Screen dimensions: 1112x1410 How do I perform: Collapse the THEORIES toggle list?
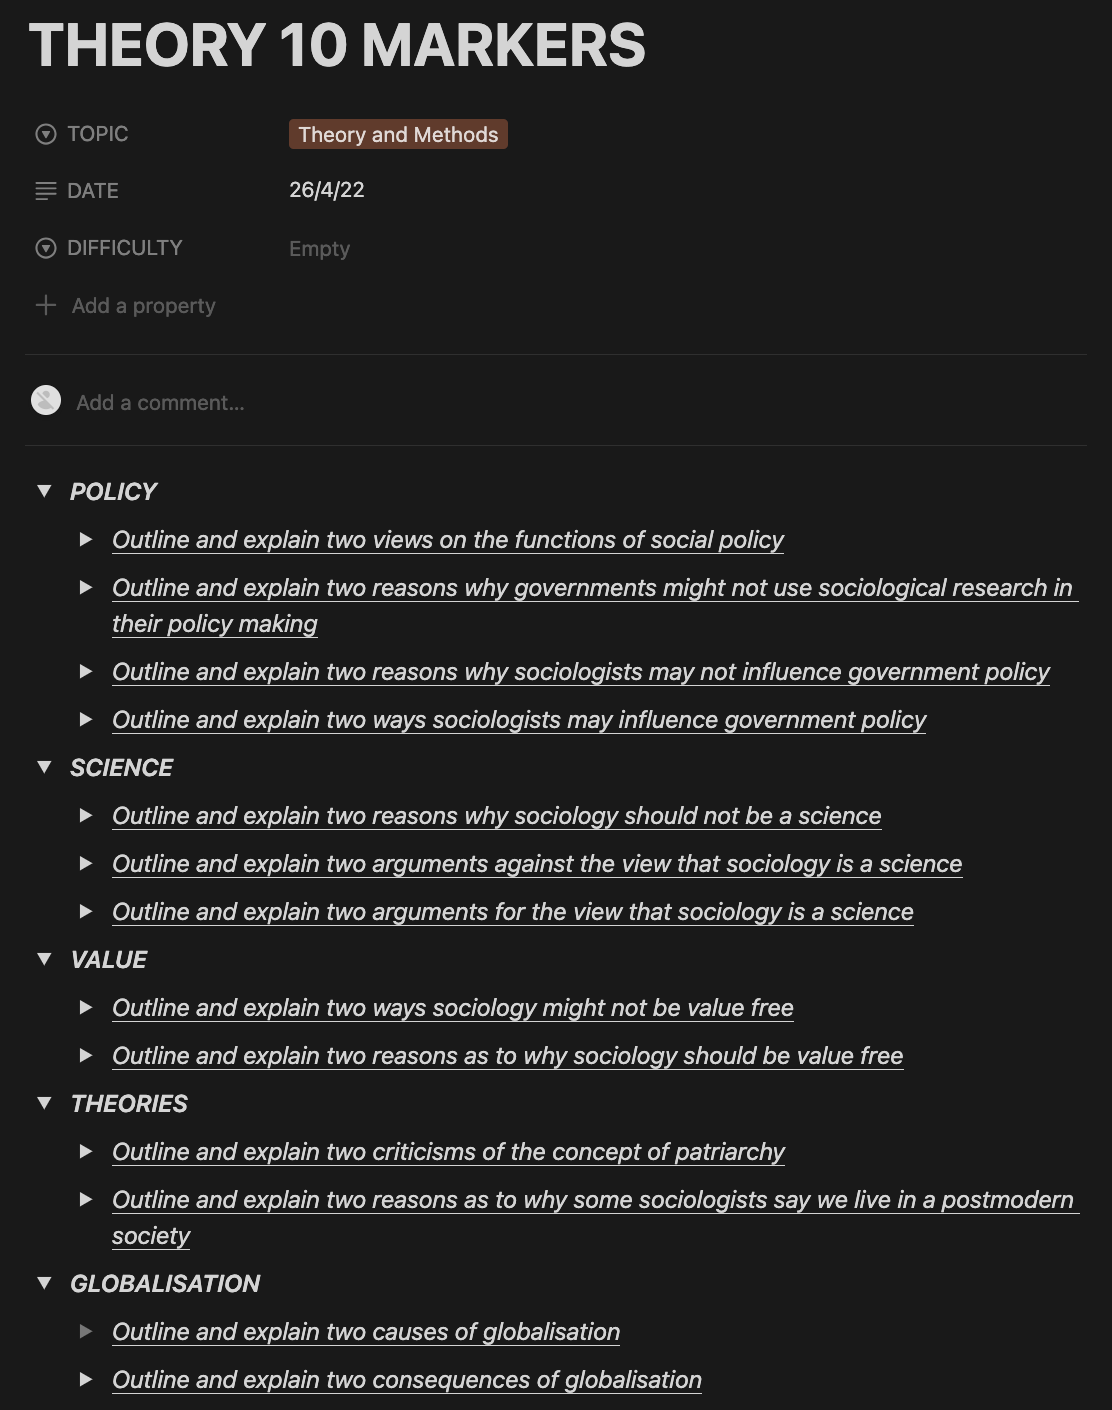click(x=44, y=1103)
